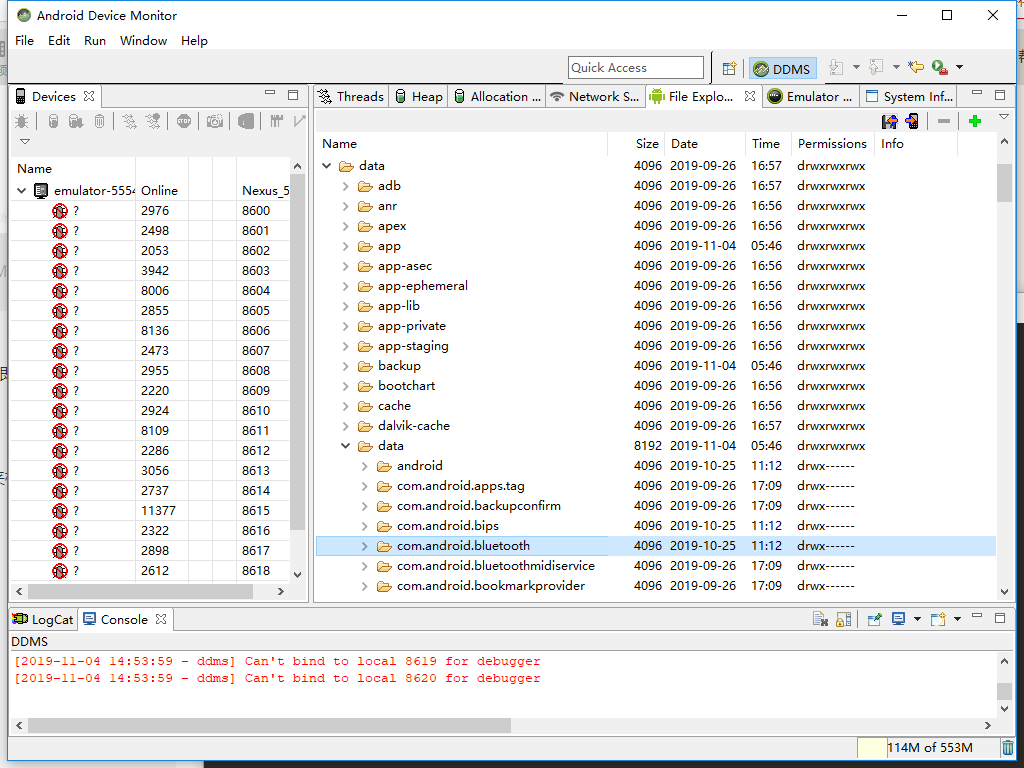Expand the adb folder
This screenshot has width=1024, height=768.
pyautogui.click(x=345, y=186)
